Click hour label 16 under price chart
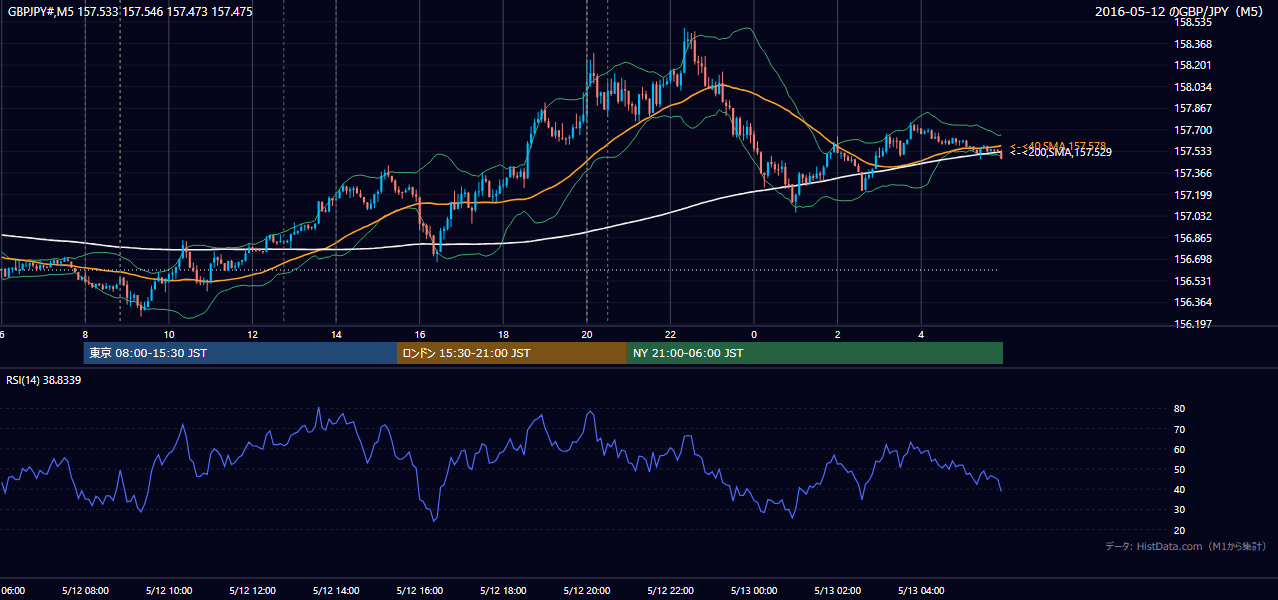This screenshot has width=1278, height=600. [x=420, y=335]
